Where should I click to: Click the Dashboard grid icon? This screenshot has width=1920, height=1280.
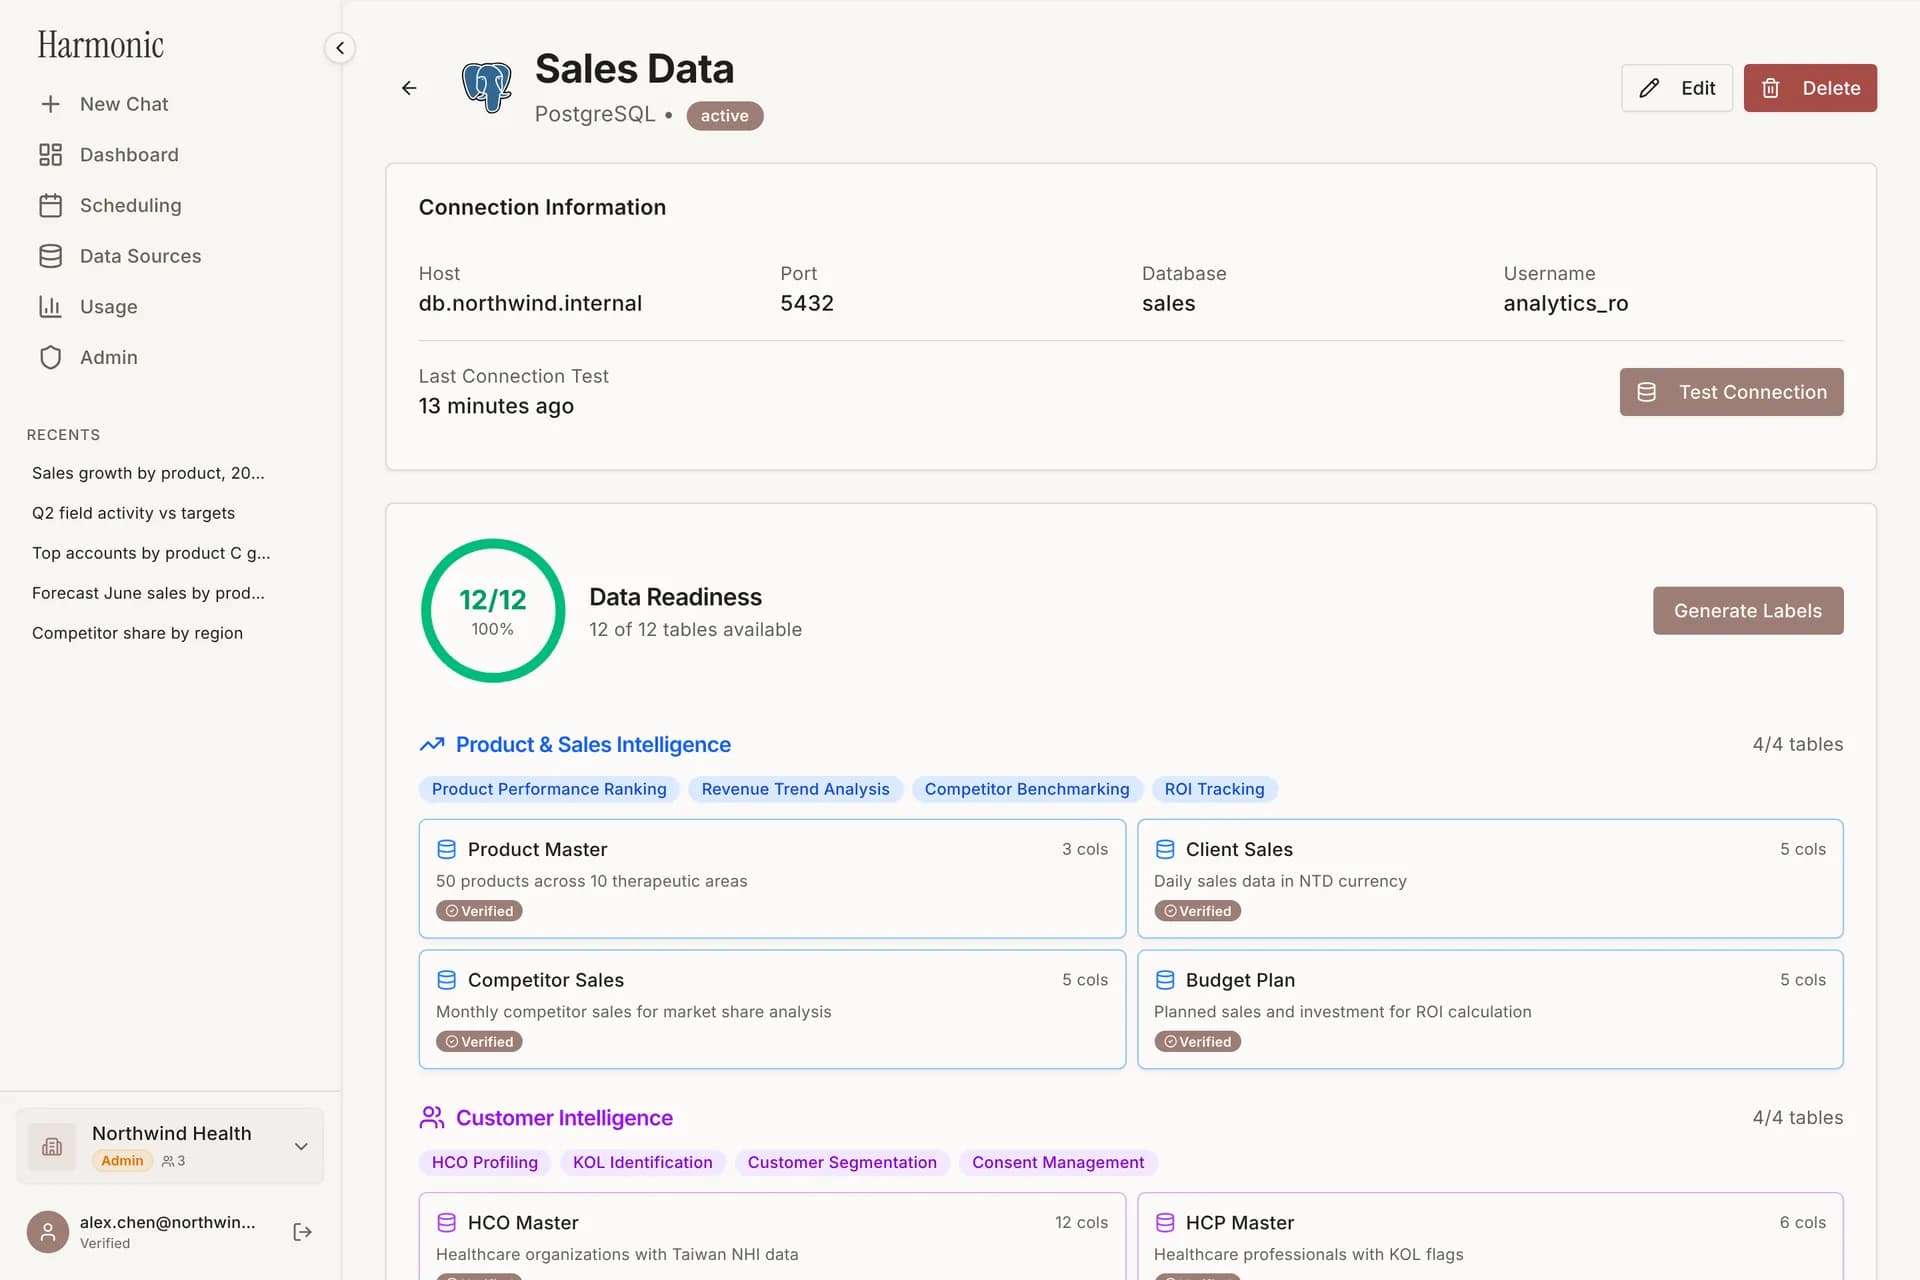click(51, 155)
